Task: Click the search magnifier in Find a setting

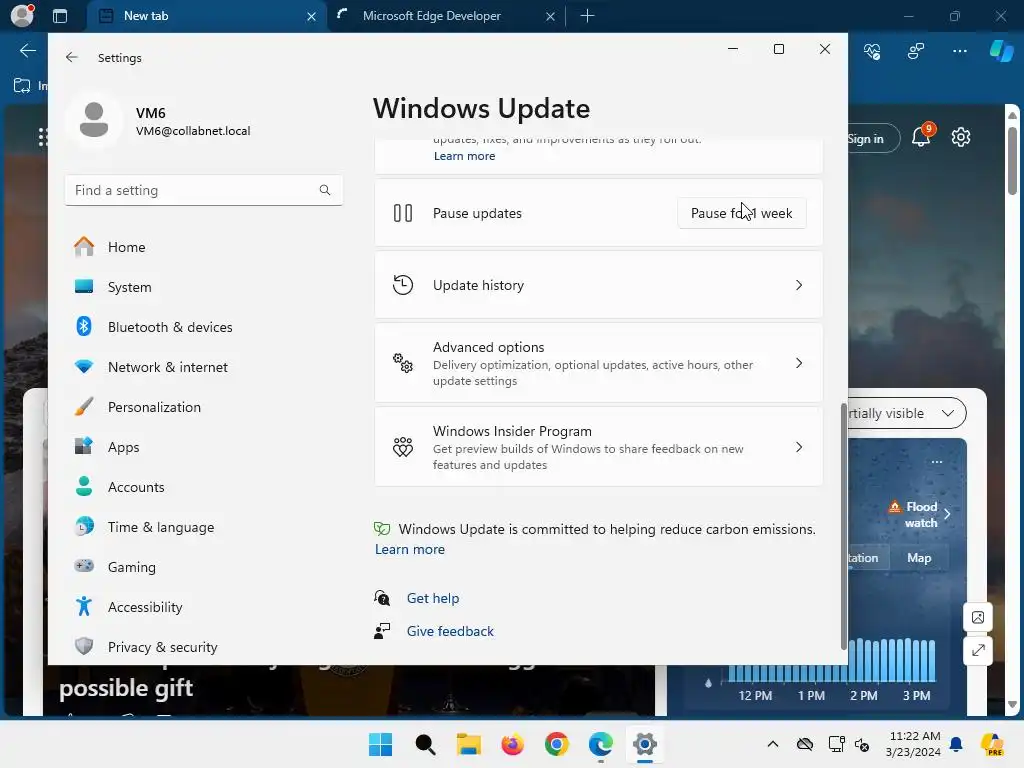Action: tap(325, 190)
